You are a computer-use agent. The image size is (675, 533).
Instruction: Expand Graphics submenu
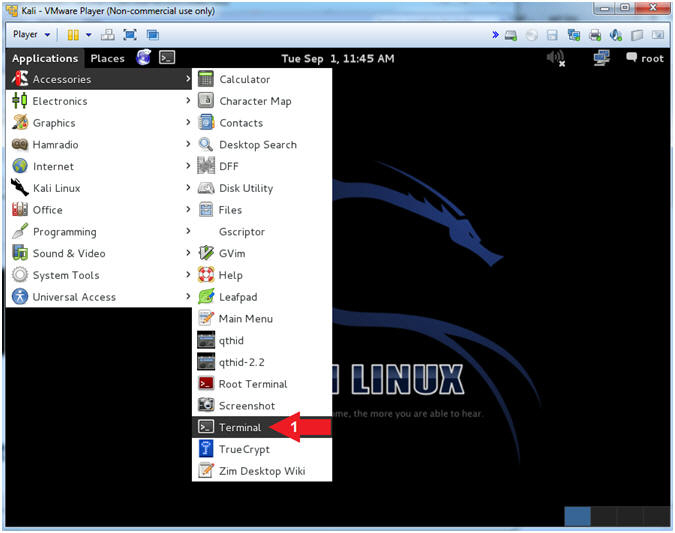[x=99, y=123]
